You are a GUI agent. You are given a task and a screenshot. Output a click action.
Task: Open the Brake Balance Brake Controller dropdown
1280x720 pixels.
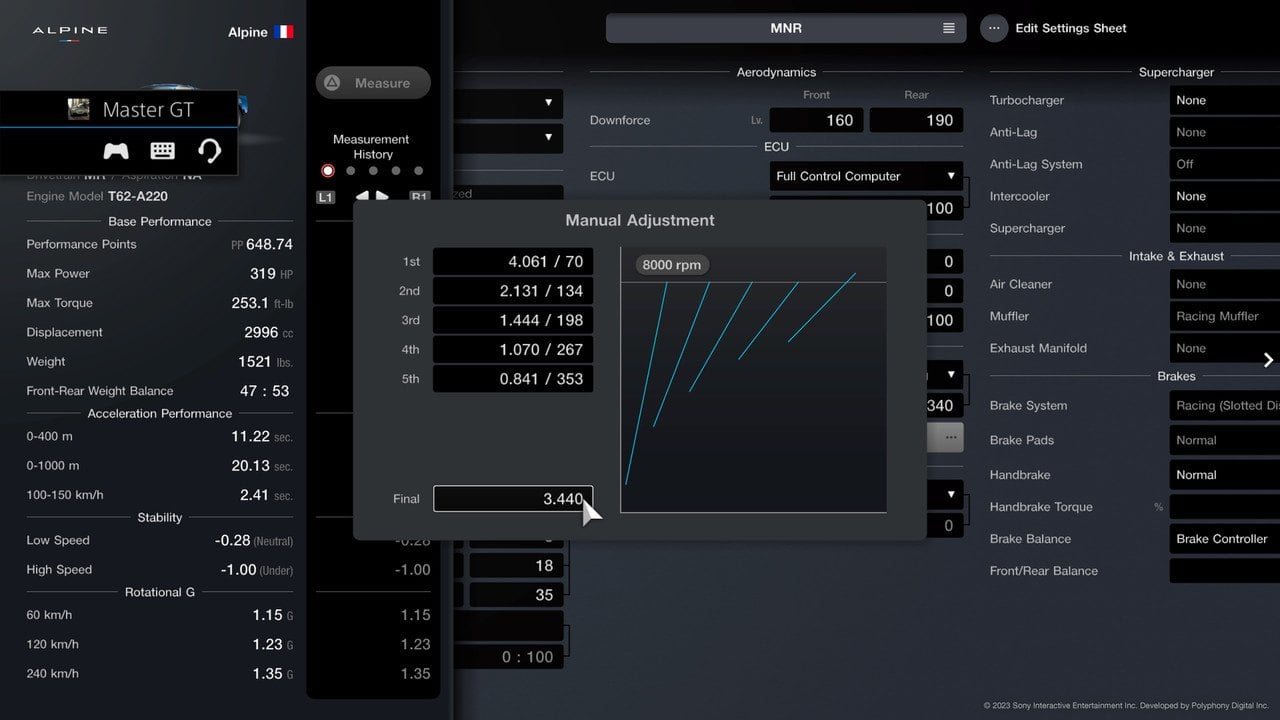1224,539
